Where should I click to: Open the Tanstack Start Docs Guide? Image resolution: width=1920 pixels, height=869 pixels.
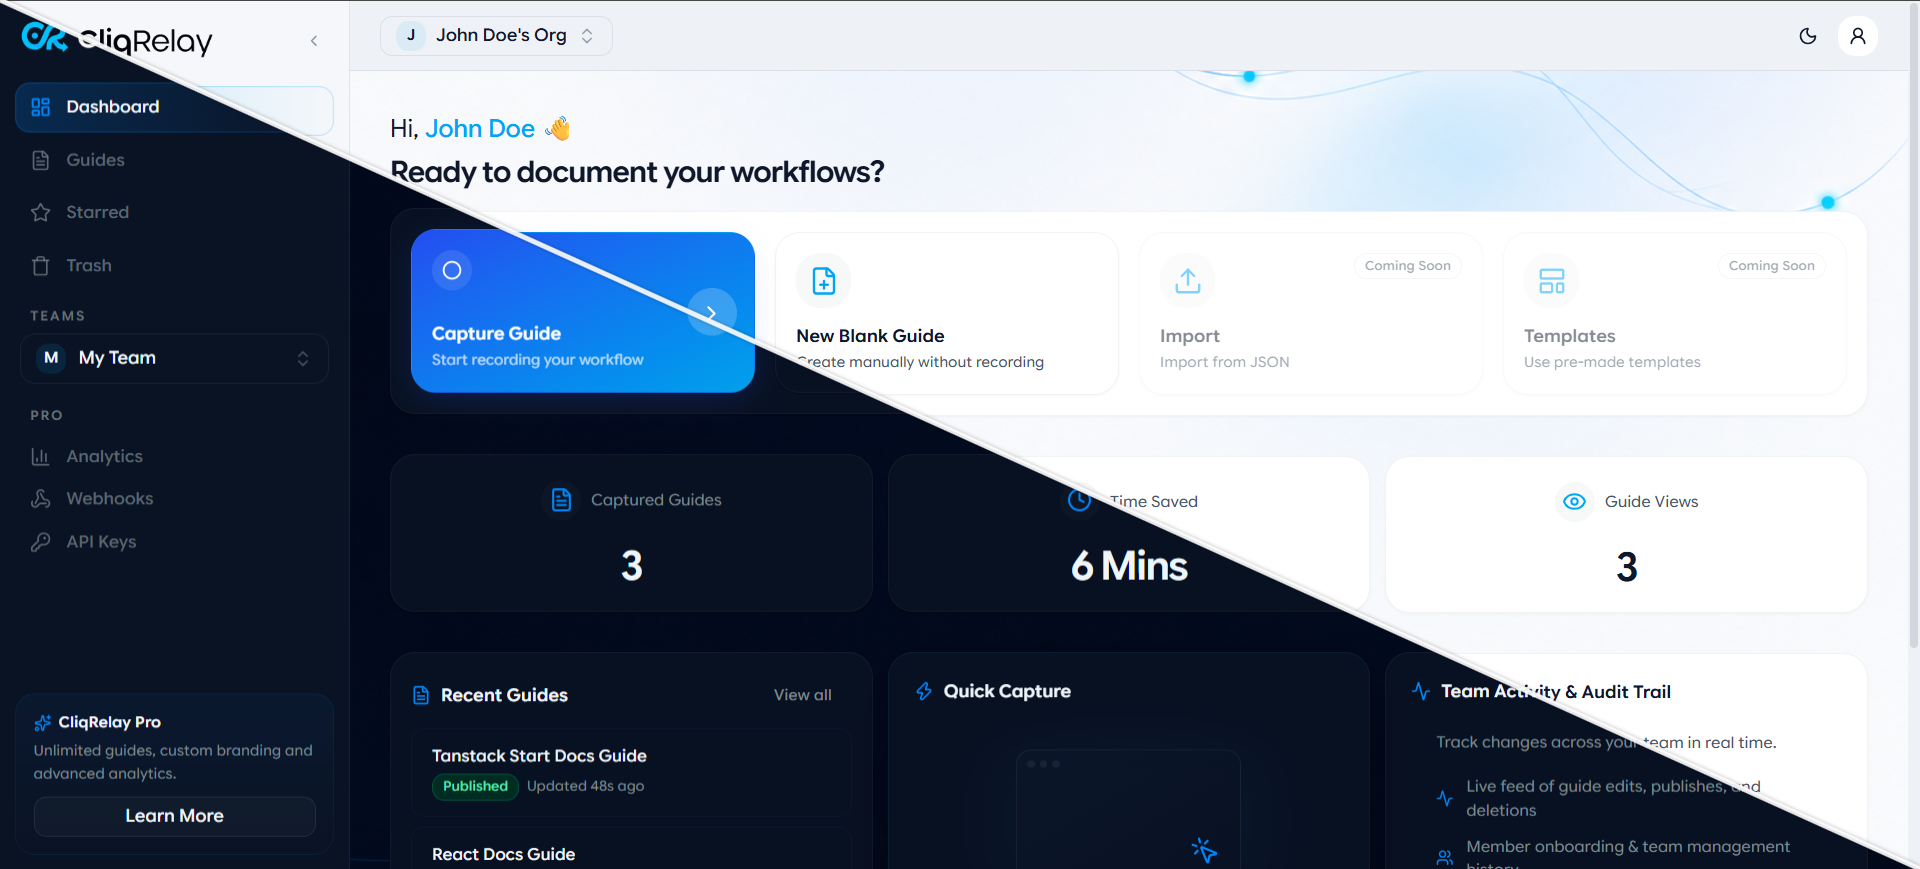pyautogui.click(x=539, y=756)
